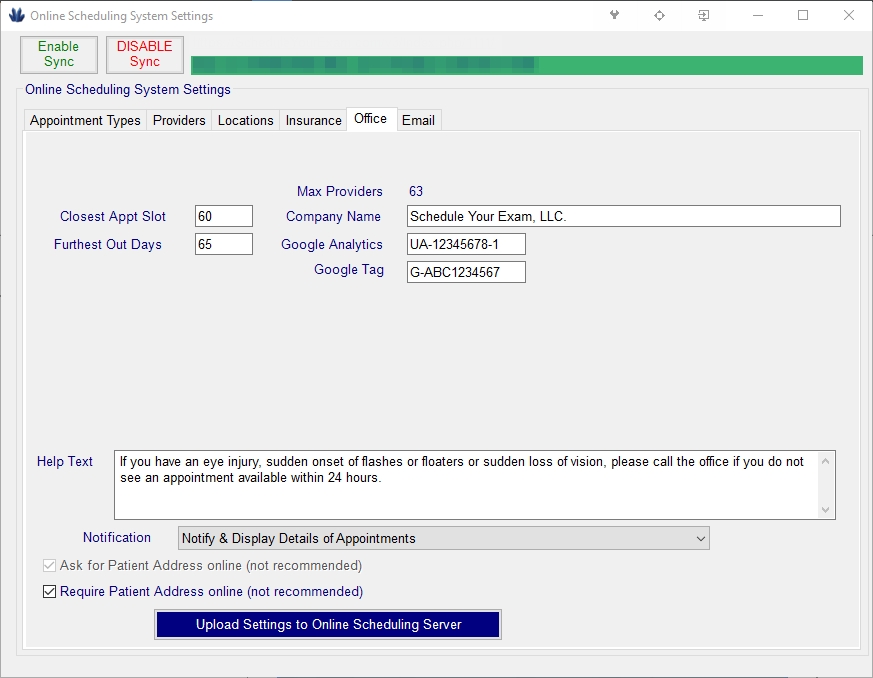The image size is (873, 678).
Task: Minimize the settings window
Action: (757, 16)
